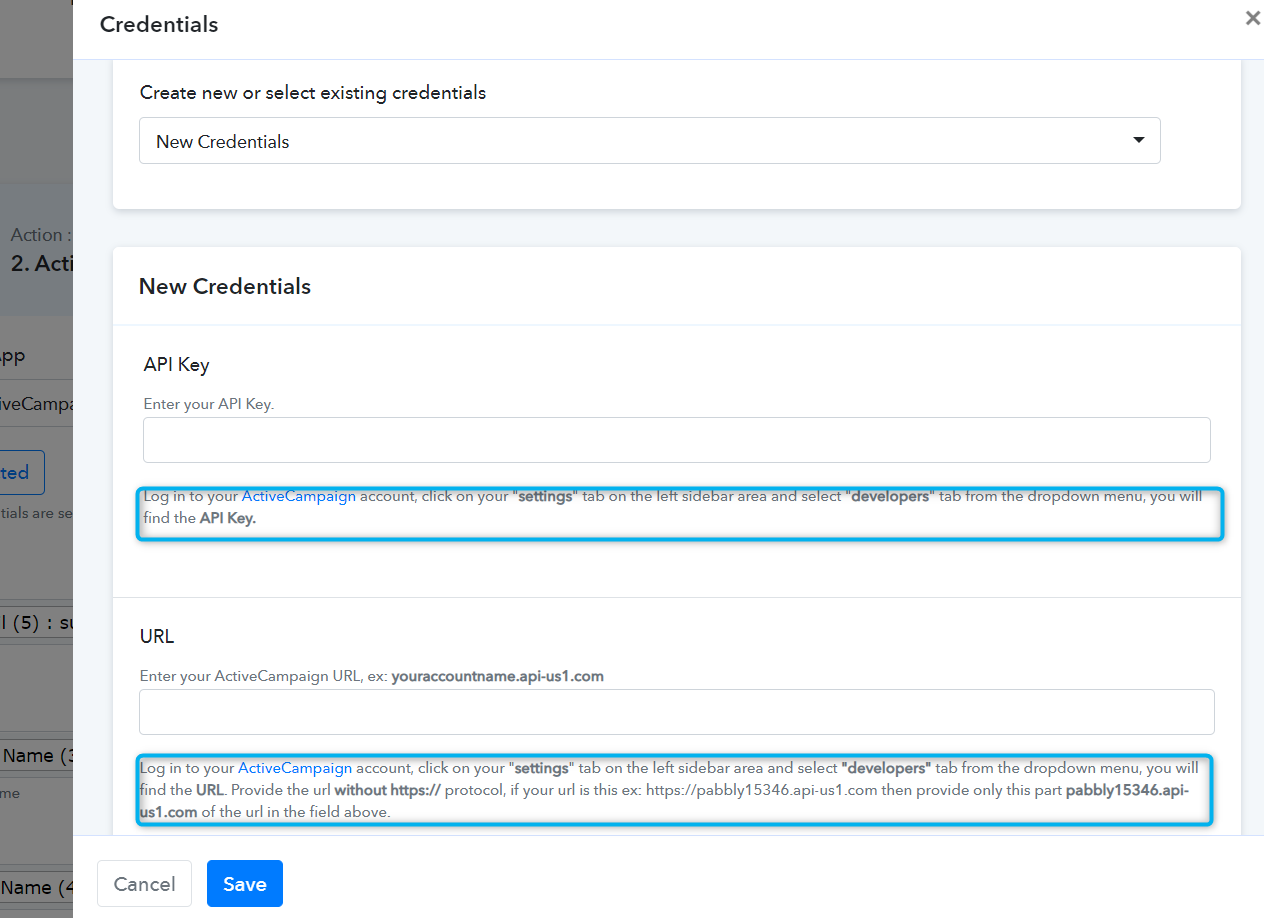The width and height of the screenshot is (1264, 918).
Task: Save the new credentials
Action: [244, 884]
